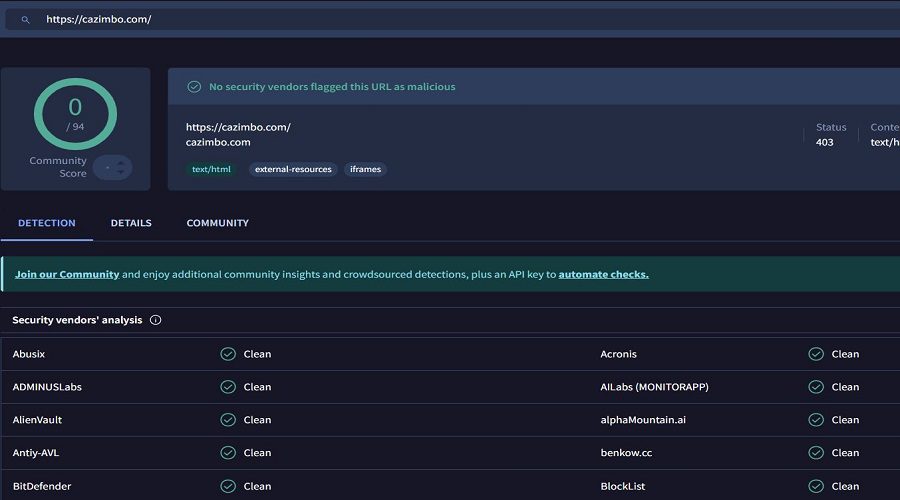Viewport: 900px width, 500px height.
Task: Click the Antiy-AVL Clean check icon
Action: tap(228, 452)
